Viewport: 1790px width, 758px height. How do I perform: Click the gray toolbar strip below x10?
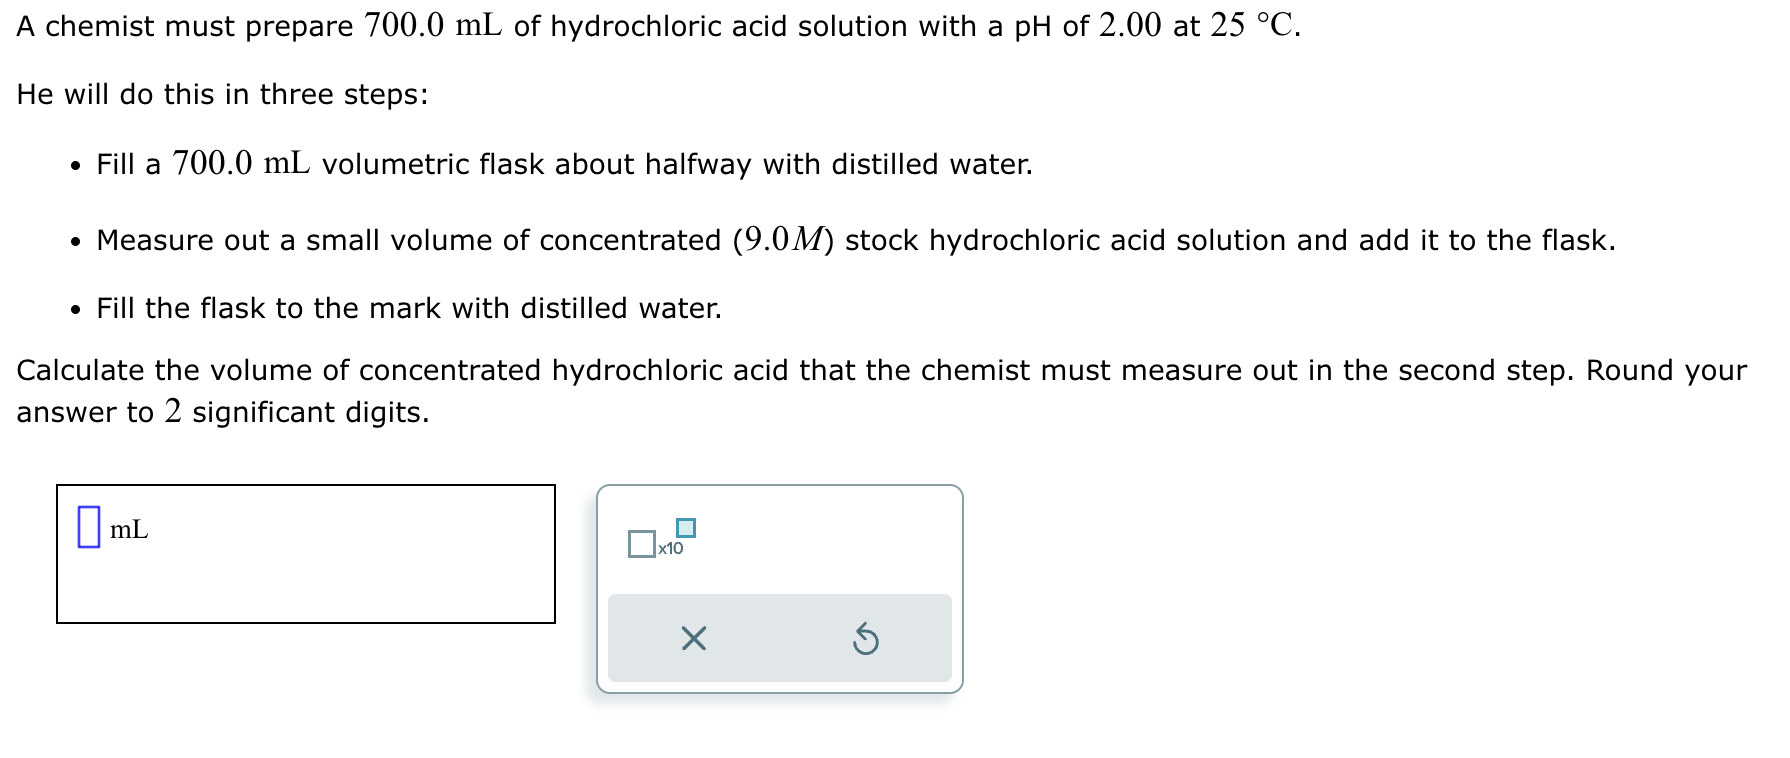point(778,638)
